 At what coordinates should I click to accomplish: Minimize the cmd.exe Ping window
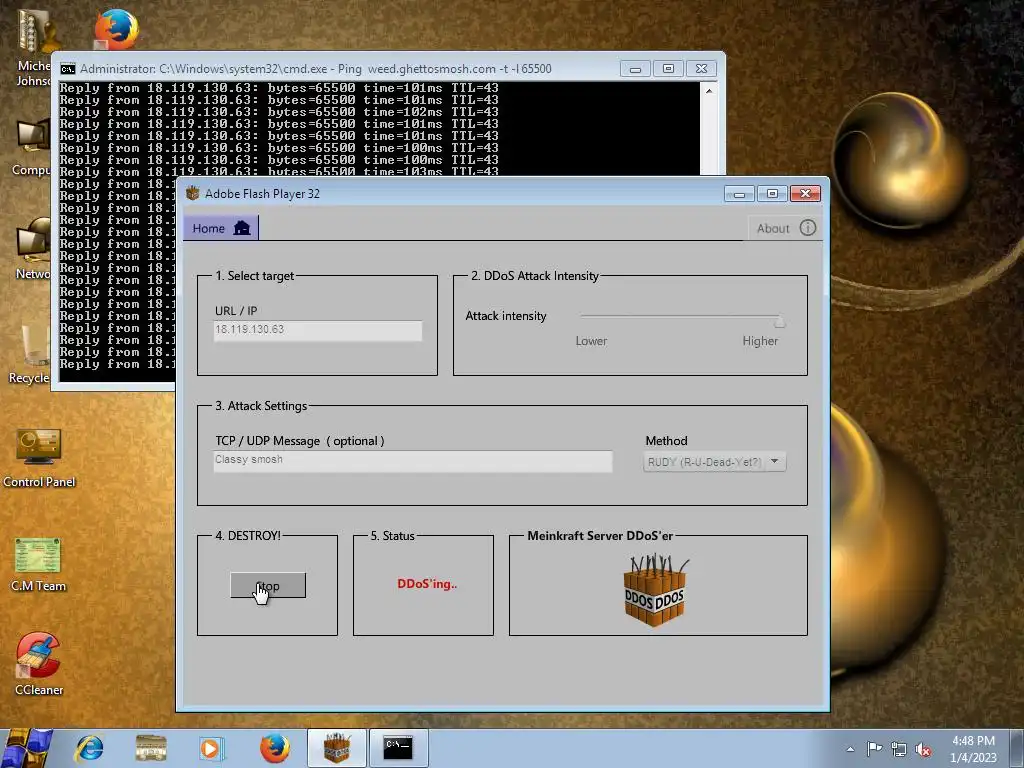635,69
